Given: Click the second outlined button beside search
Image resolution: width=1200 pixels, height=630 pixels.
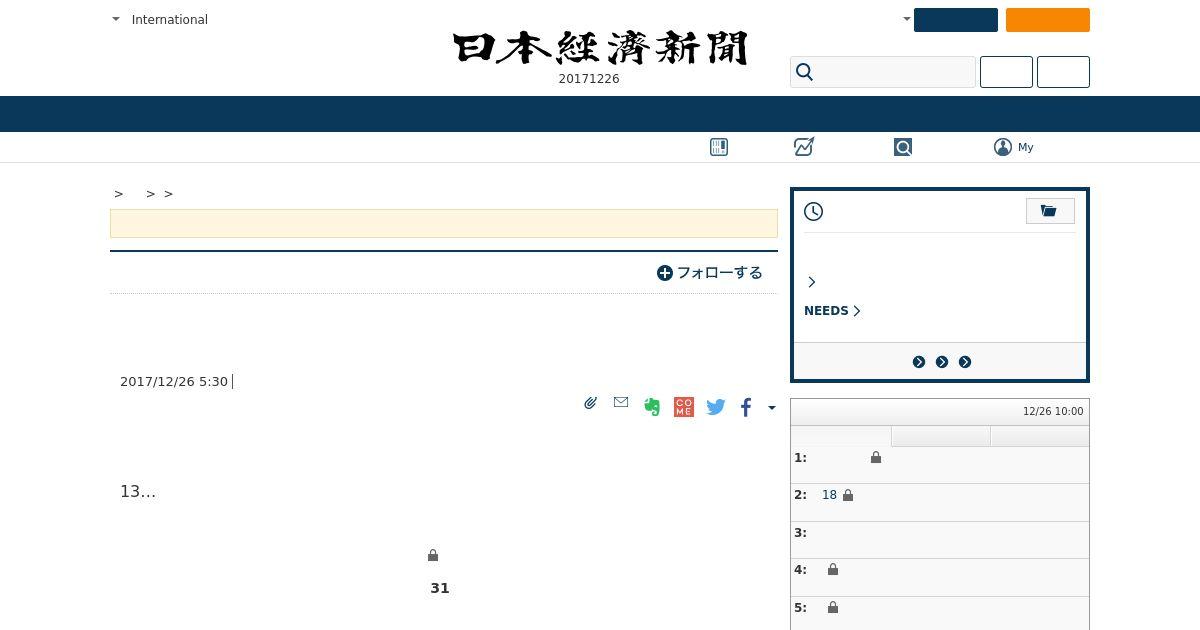Looking at the screenshot, I should (1063, 72).
